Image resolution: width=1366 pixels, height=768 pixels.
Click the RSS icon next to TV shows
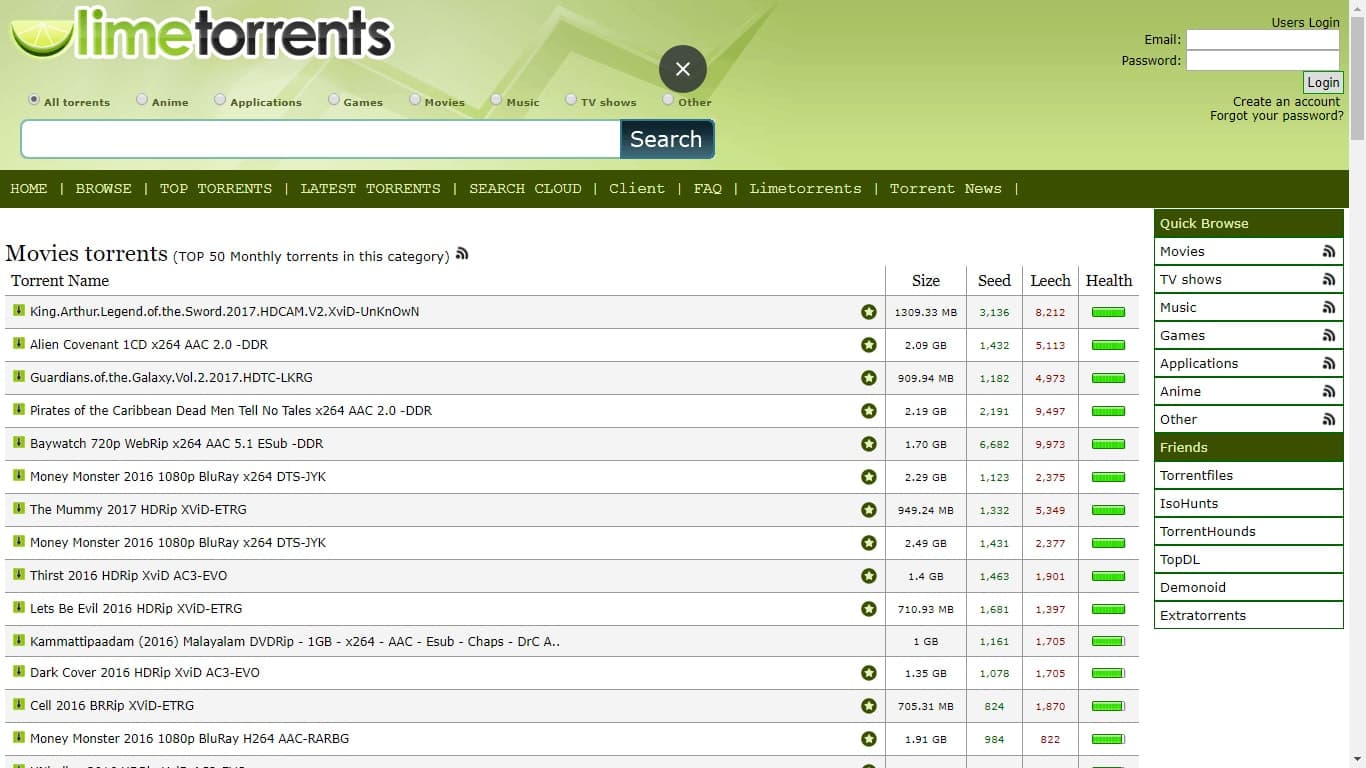tap(1329, 280)
